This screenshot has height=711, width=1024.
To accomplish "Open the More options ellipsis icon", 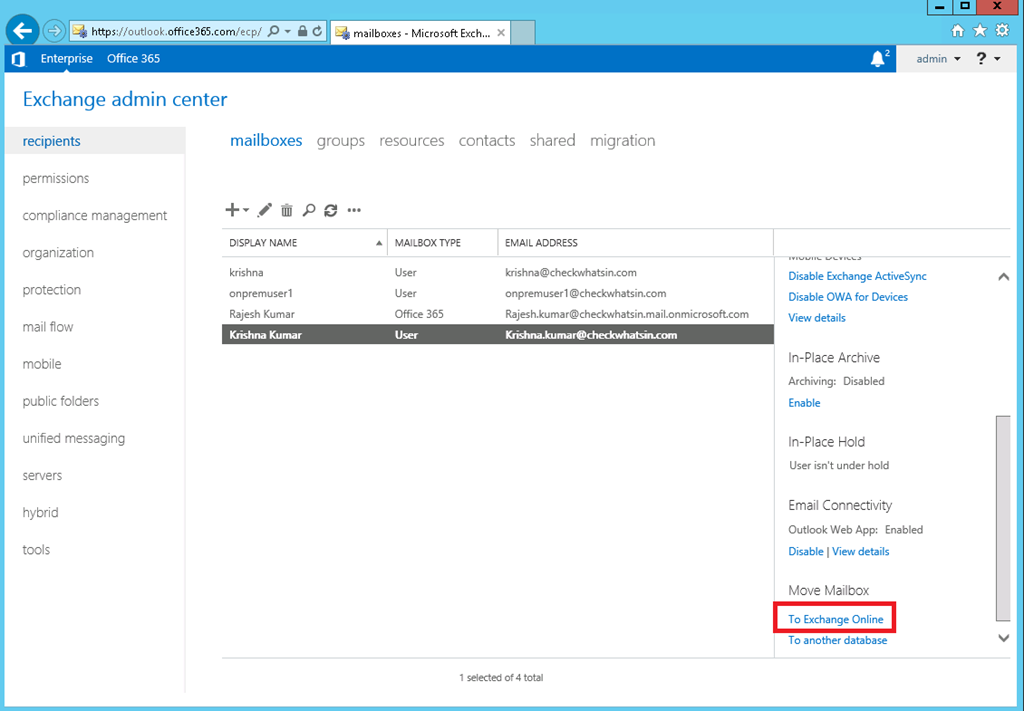I will pyautogui.click(x=354, y=210).
